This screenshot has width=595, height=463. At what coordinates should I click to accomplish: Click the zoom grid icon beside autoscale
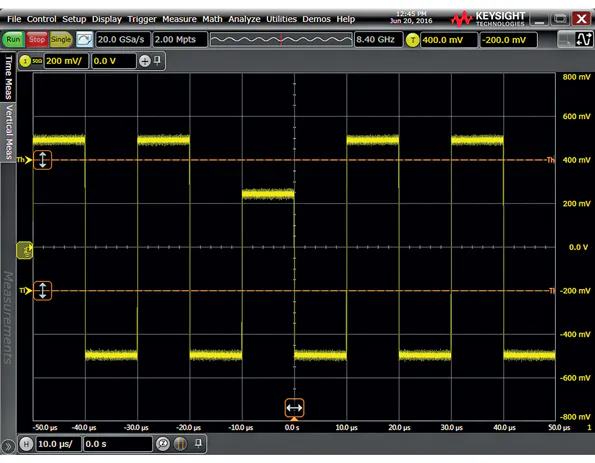[x=565, y=39]
